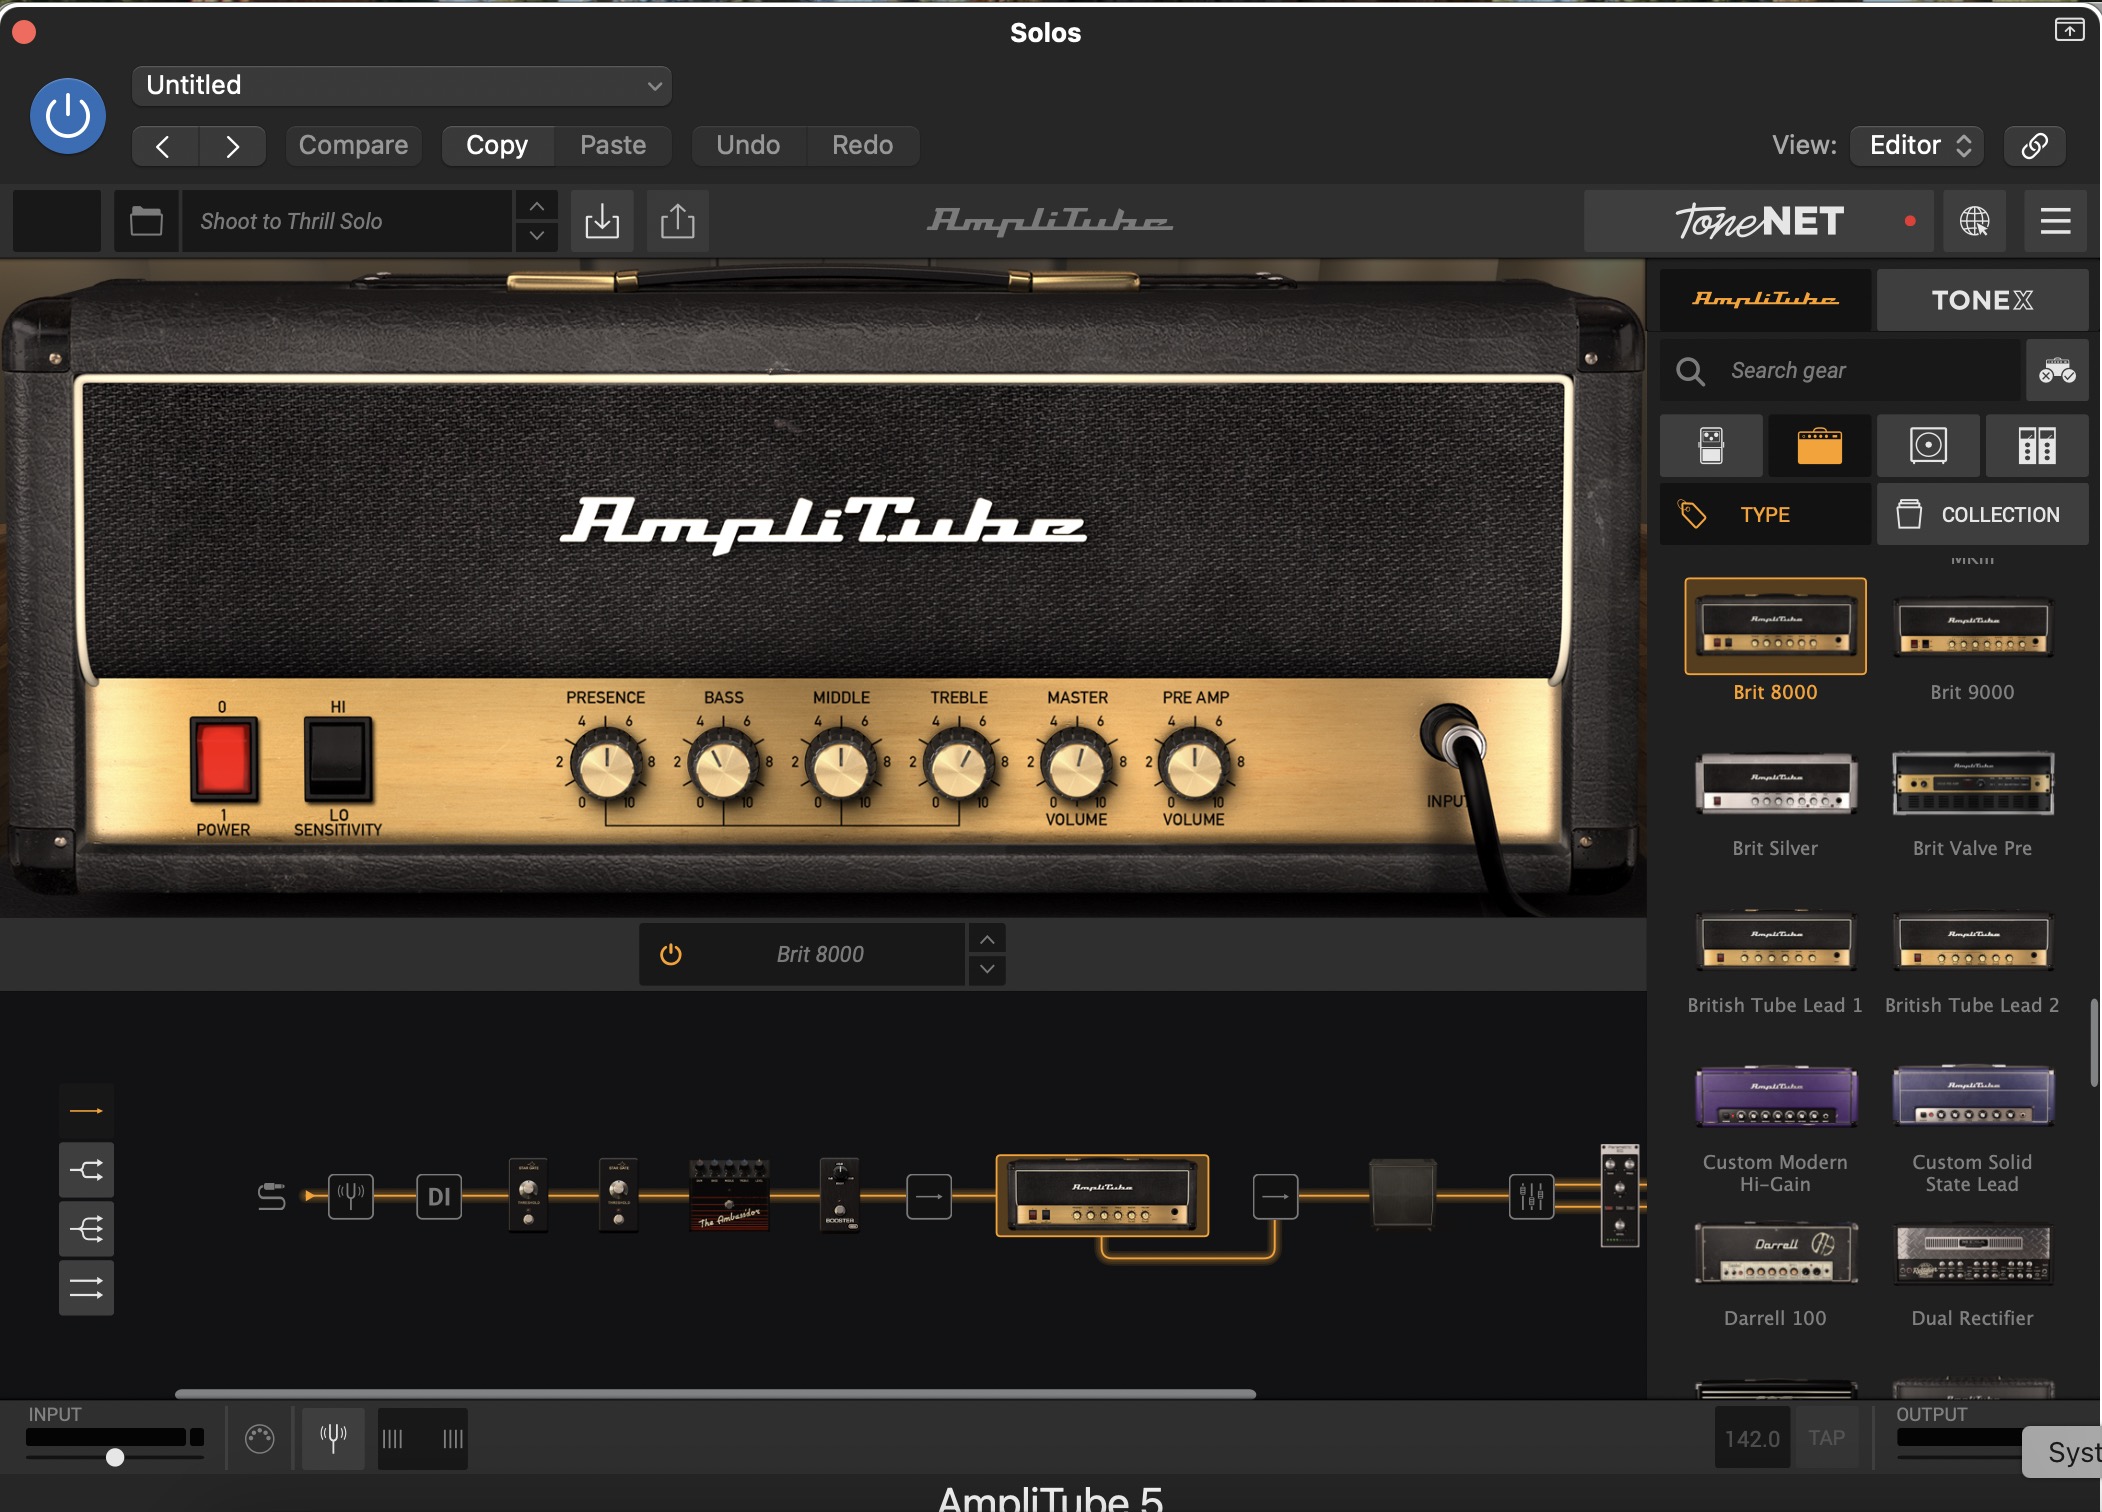
Task: Step to previous preset with up chevron
Action: pos(537,206)
